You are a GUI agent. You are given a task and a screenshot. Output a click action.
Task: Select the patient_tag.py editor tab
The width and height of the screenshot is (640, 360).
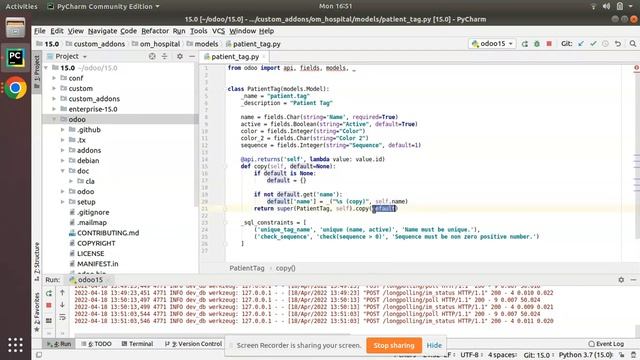pos(235,57)
